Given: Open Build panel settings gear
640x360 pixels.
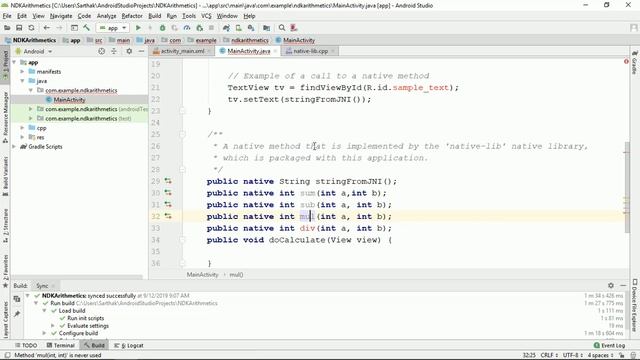Looking at the screenshot, I should tap(611, 285).
